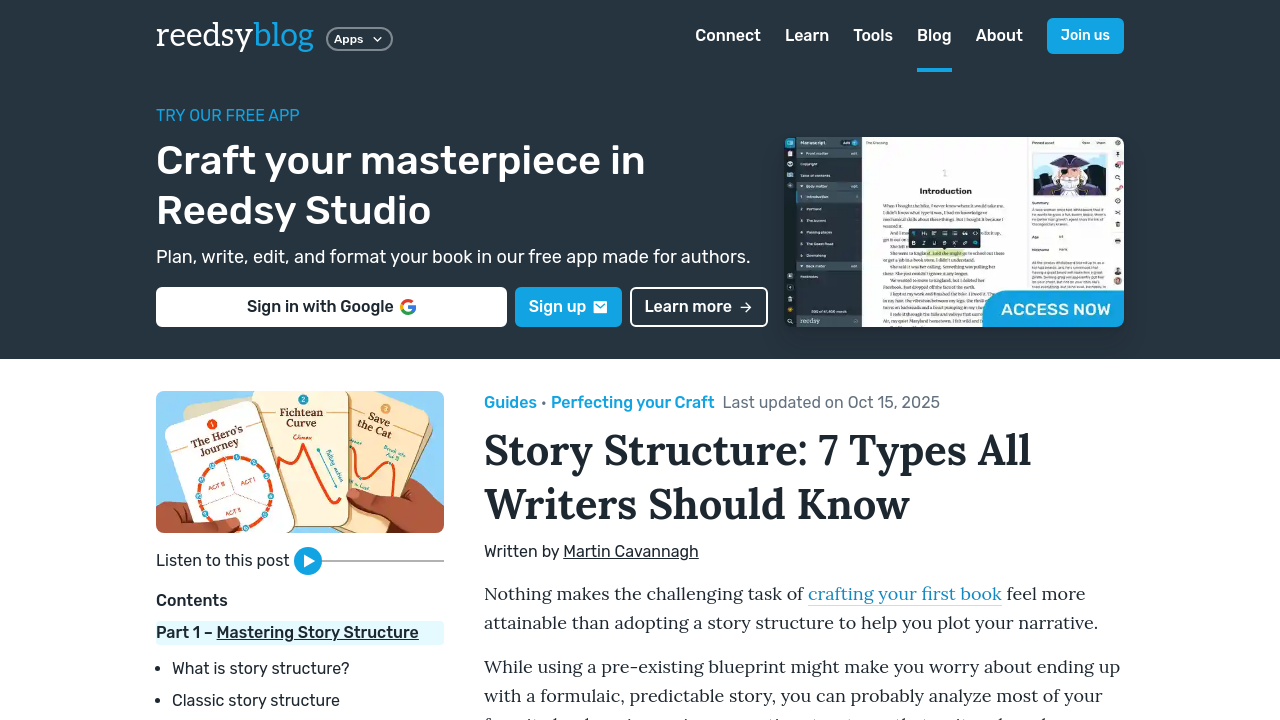Click the envelope icon on Sign up
The width and height of the screenshot is (1280, 720).
pyautogui.click(x=600, y=307)
